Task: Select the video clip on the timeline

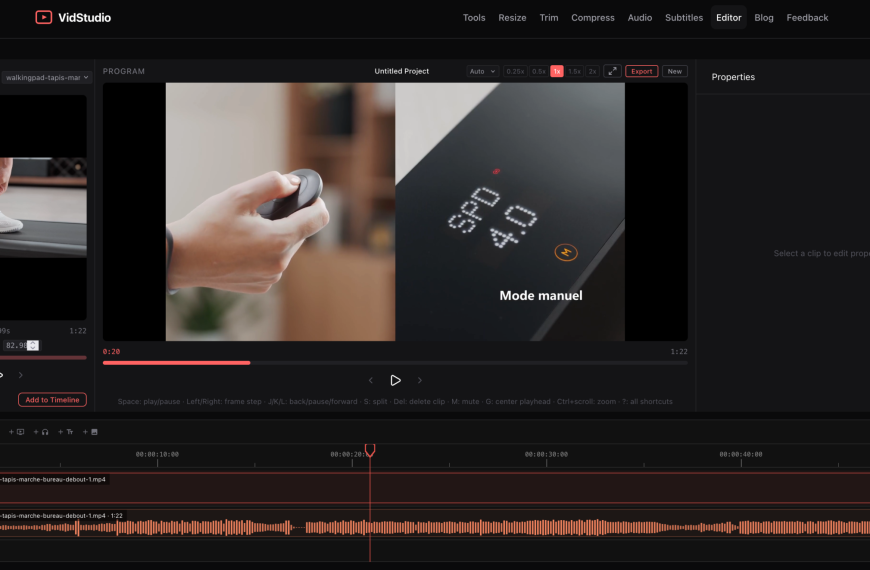Action: click(435, 488)
